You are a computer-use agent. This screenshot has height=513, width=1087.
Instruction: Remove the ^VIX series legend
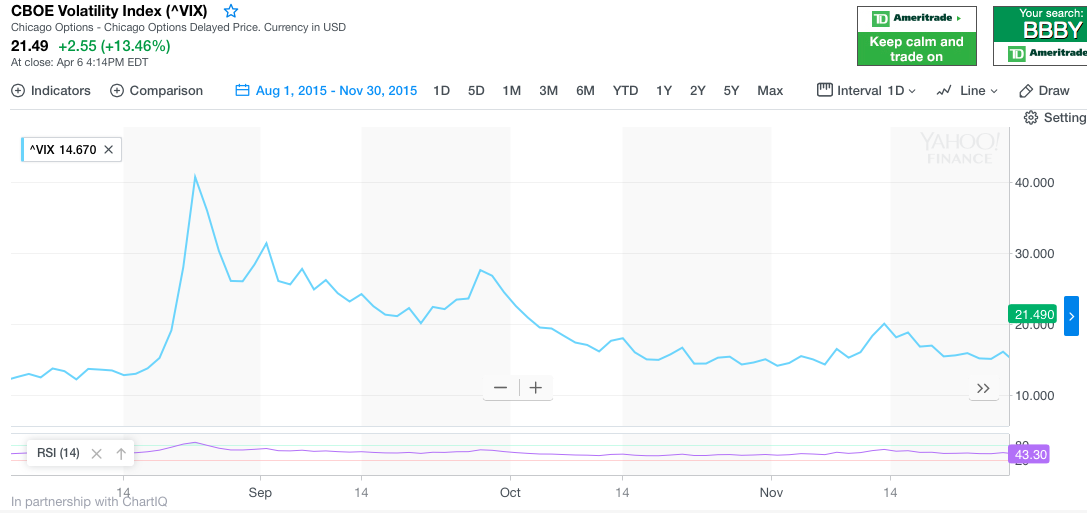109,150
